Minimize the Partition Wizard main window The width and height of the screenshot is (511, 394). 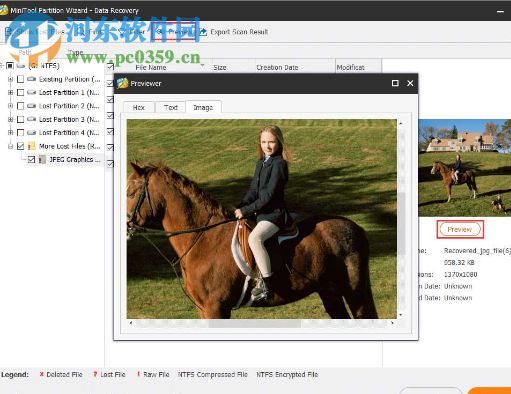[500, 11]
